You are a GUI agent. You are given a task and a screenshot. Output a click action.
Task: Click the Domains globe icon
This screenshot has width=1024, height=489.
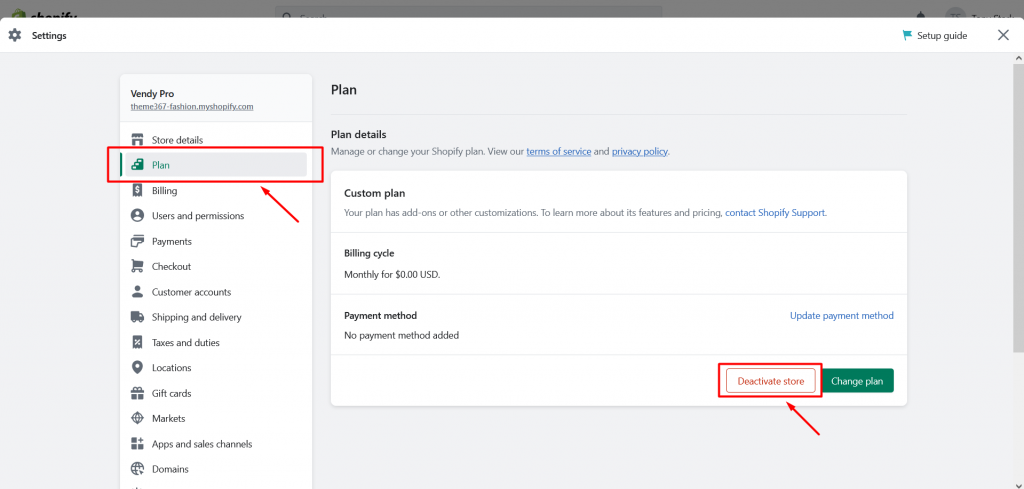[137, 469]
